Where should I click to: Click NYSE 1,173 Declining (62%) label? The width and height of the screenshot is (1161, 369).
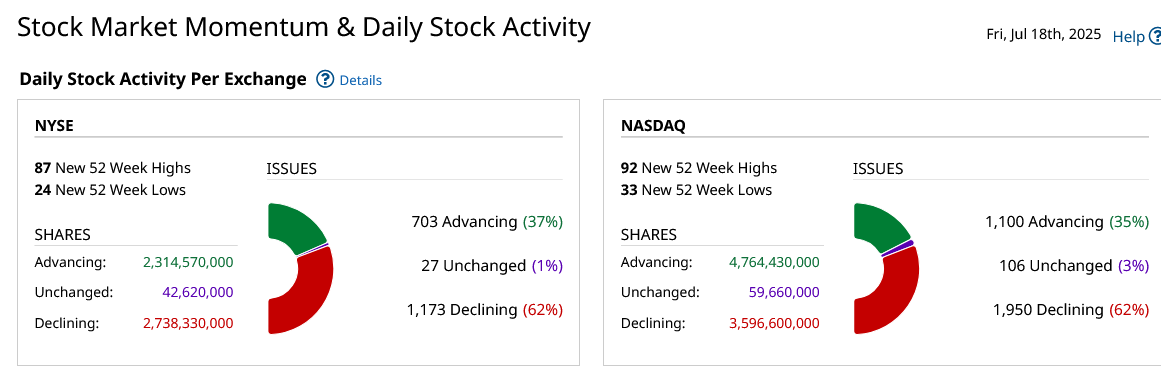tap(485, 309)
